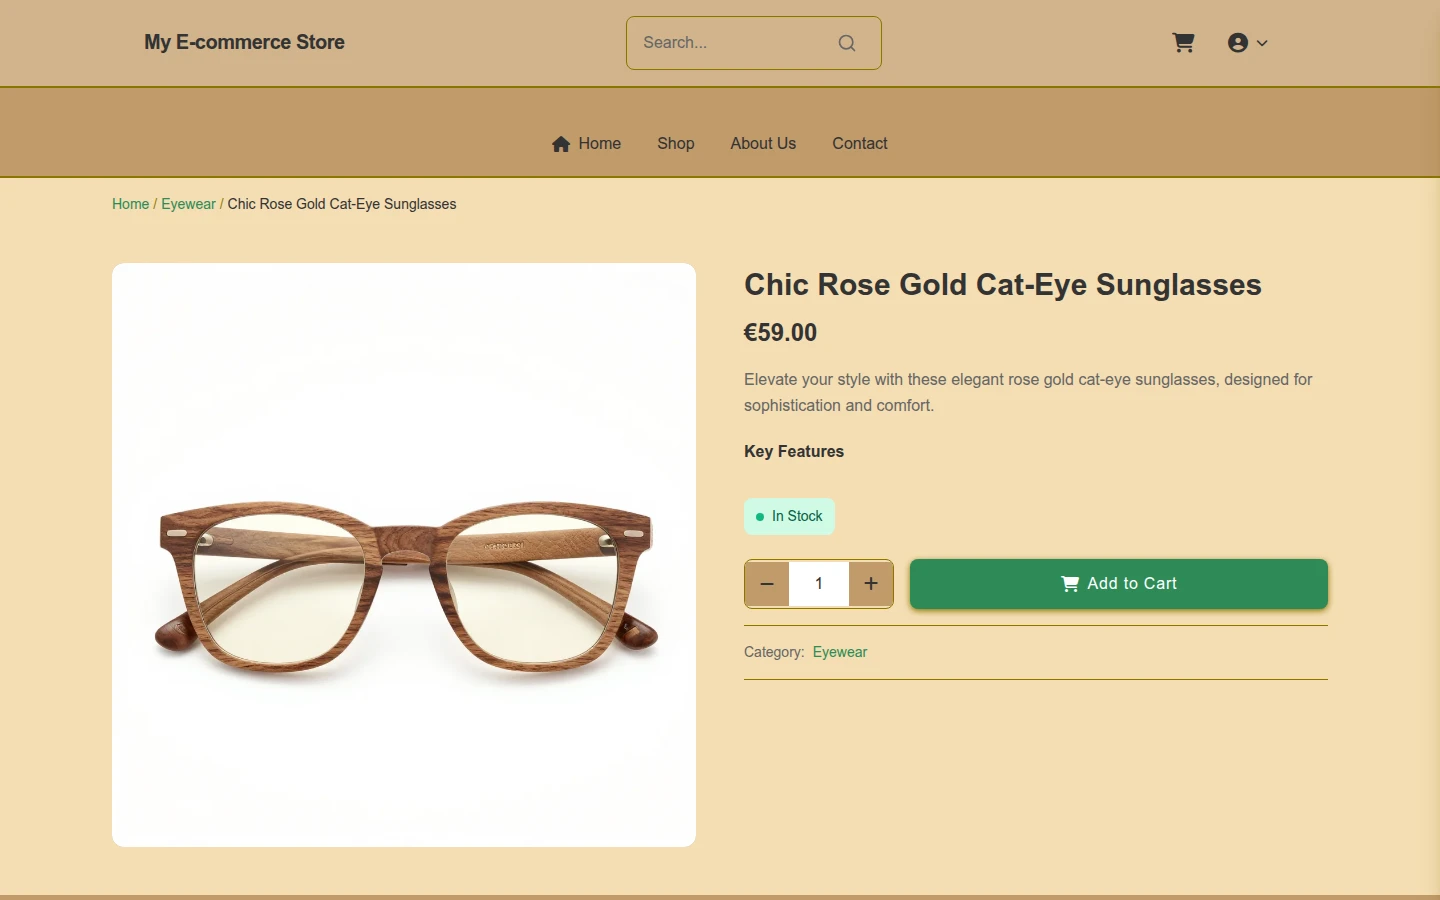Open the Eyewear category link
Viewport: 1440px width, 900px height.
pyautogui.click(x=840, y=652)
